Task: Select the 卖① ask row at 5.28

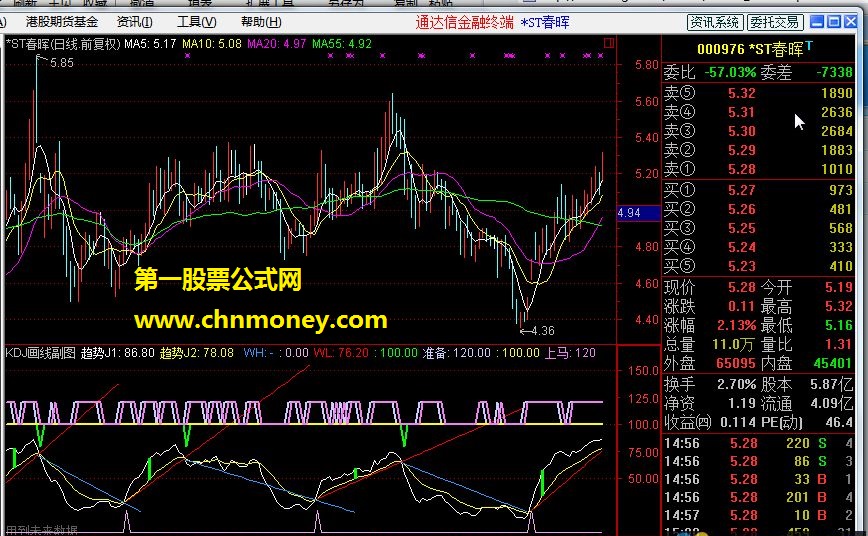Action: (x=758, y=169)
